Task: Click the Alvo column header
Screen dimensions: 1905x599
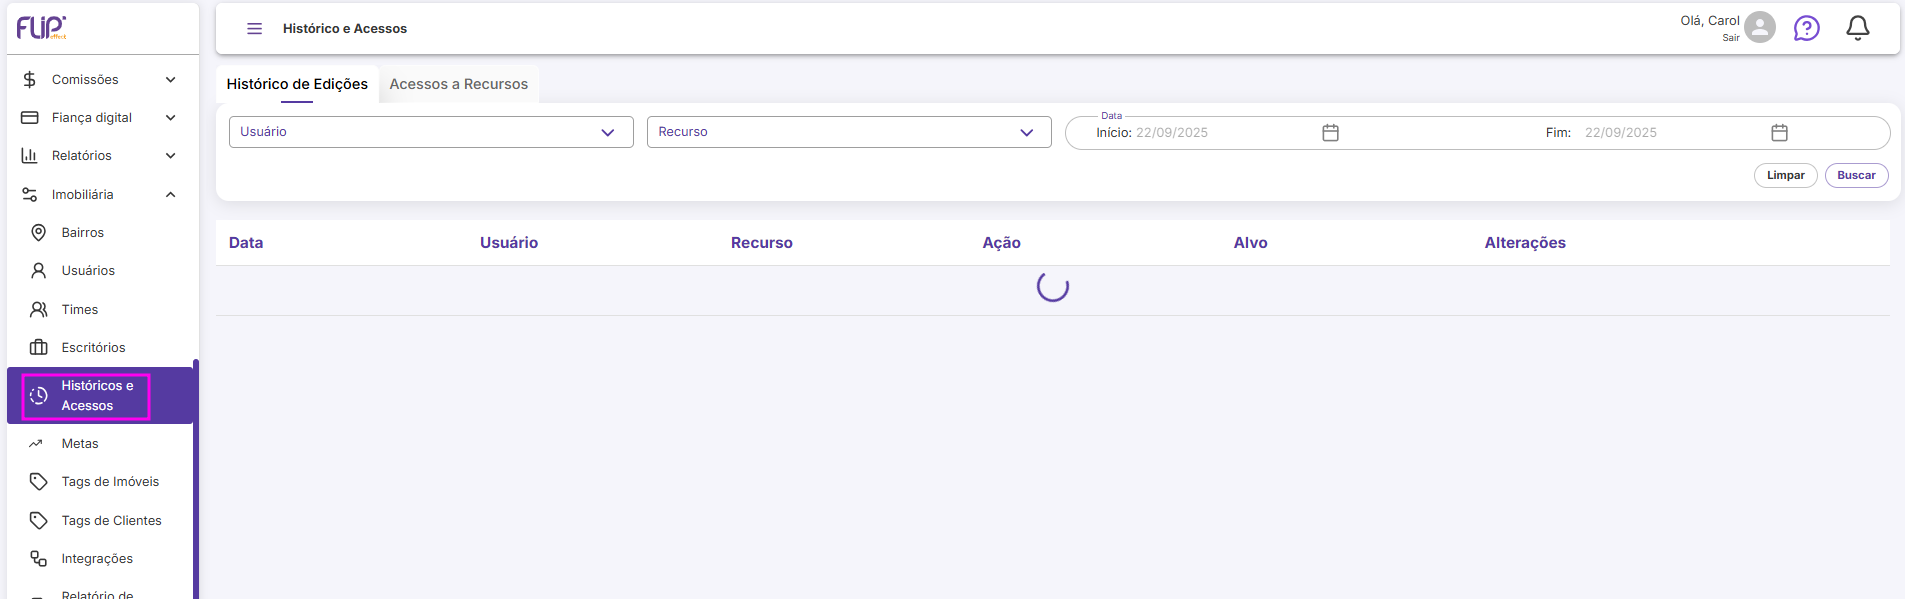Action: tap(1251, 243)
